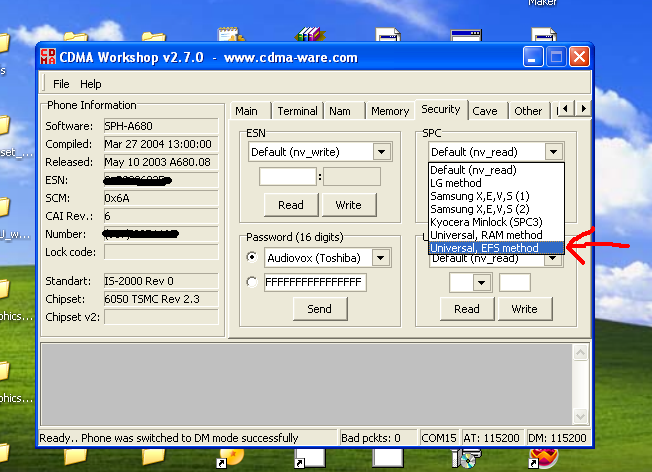The image size is (652, 472).
Task: Click the Released field May 10 2003
Action: (161, 162)
